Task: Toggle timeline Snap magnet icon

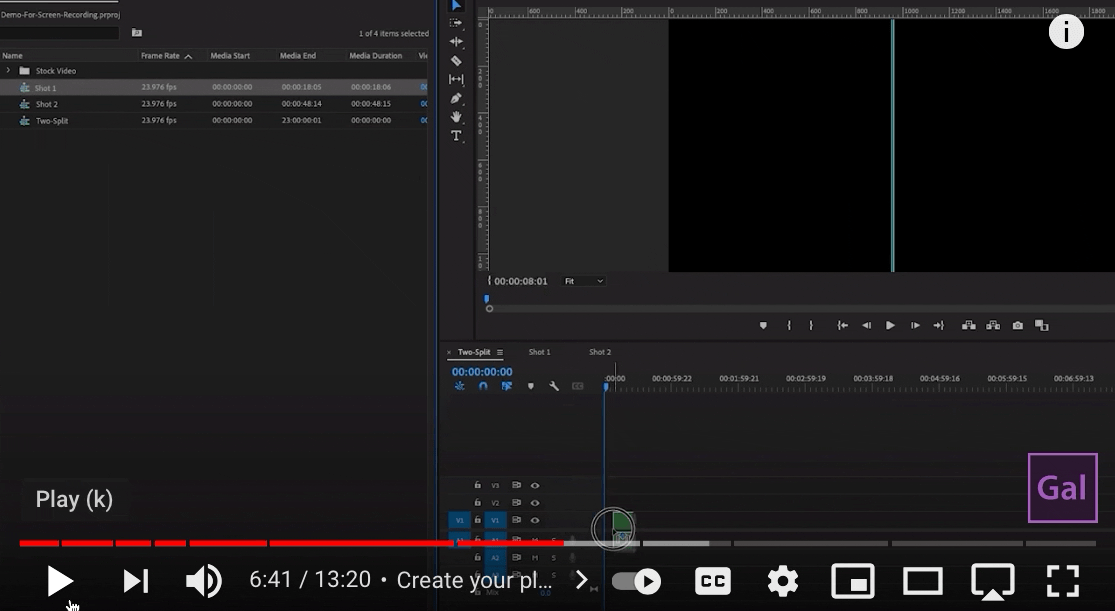Action: (x=483, y=386)
